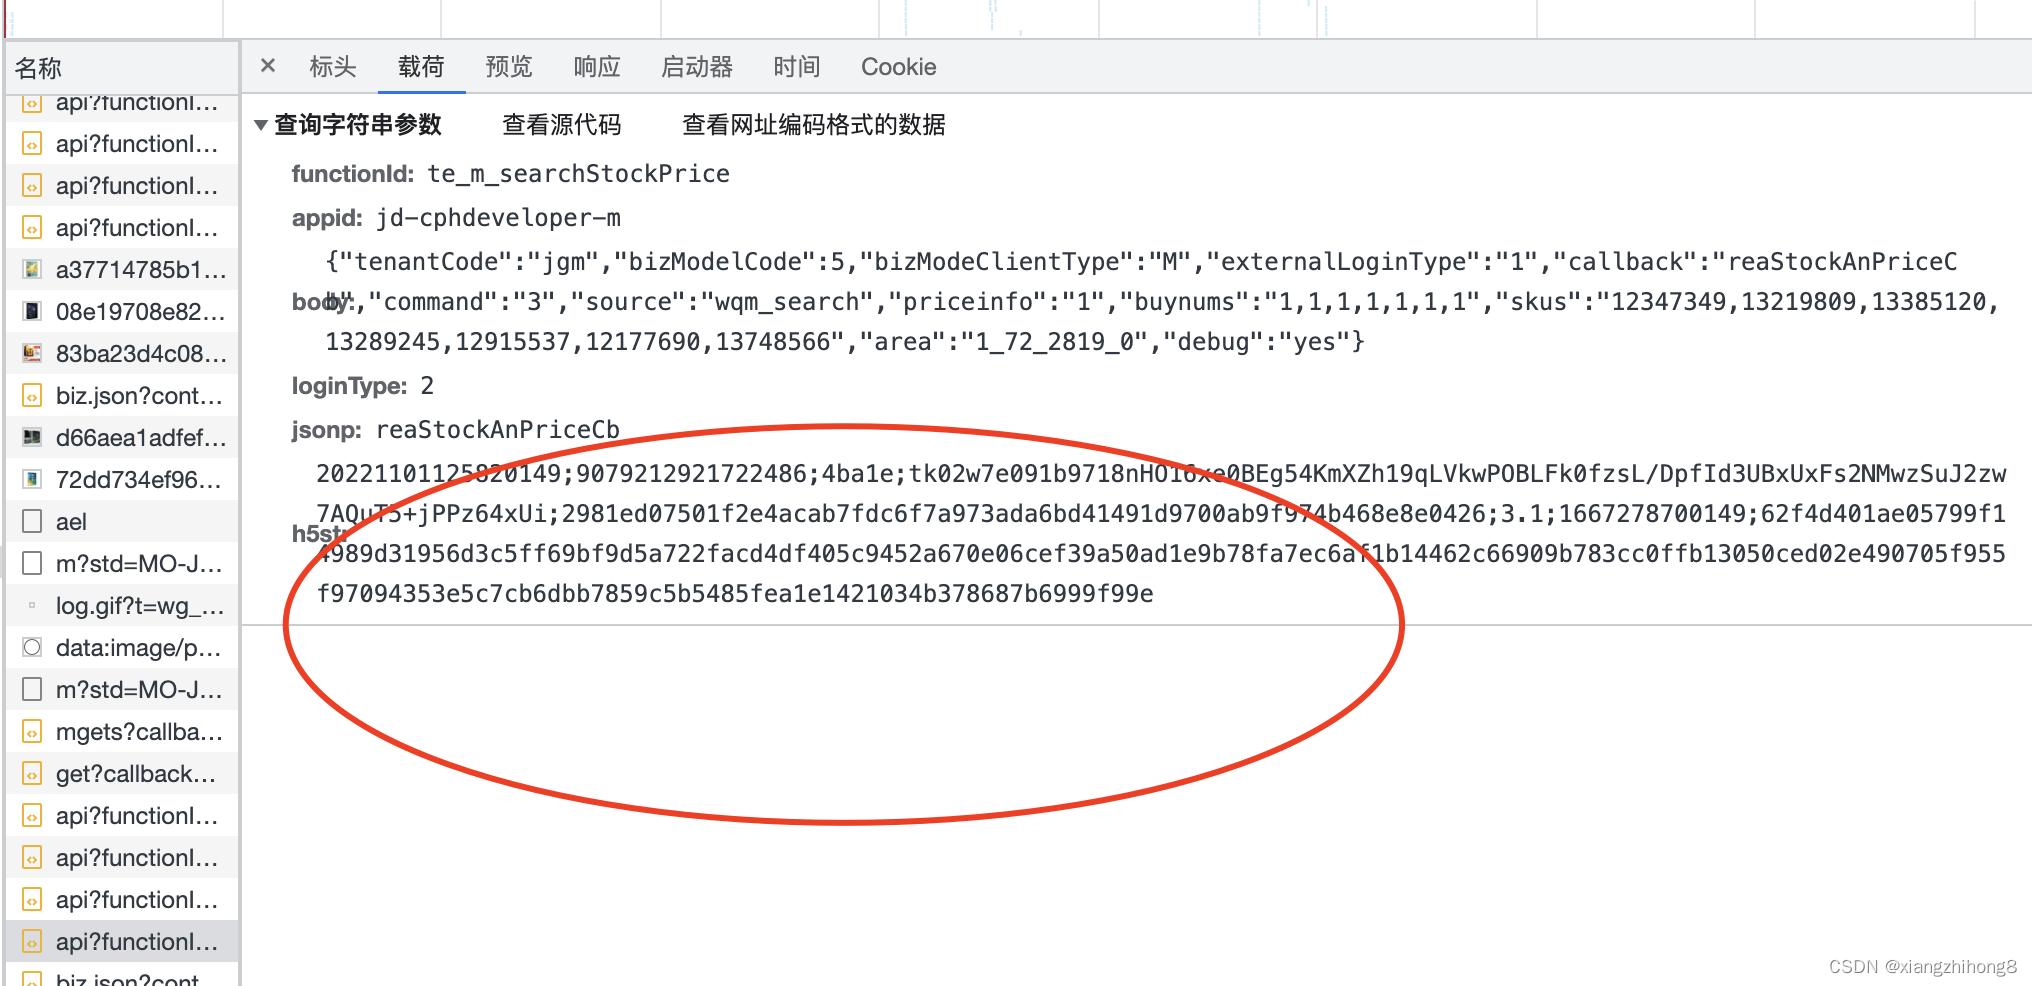Click d66aea1adfef… image thumbnail icon
The image size is (2032, 986).
32,437
